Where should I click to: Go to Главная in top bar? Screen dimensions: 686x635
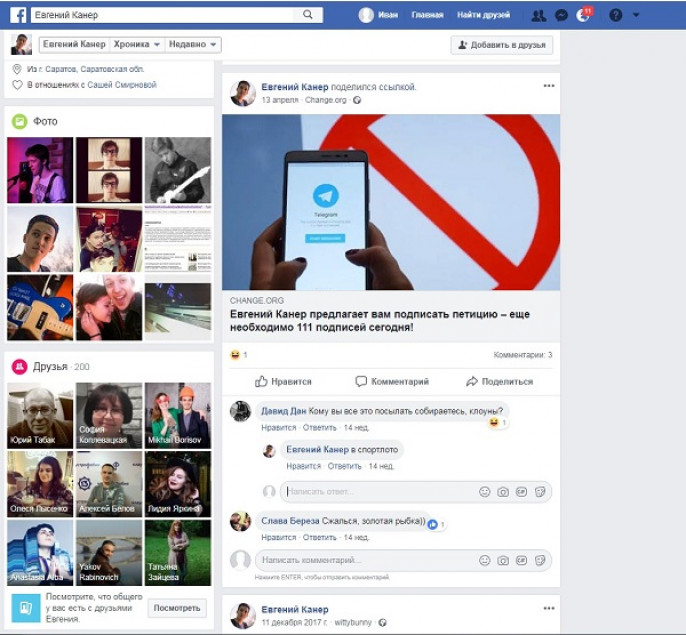click(x=427, y=15)
